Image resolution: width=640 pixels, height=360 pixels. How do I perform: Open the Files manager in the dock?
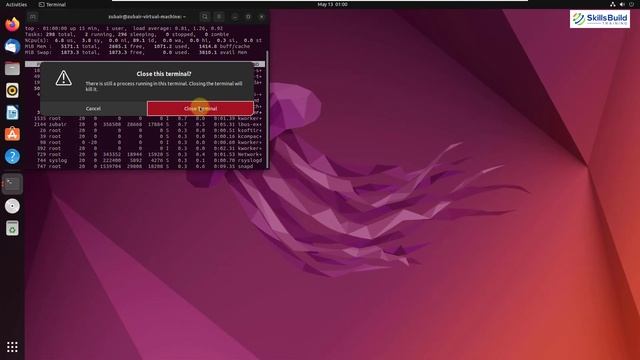click(12, 69)
